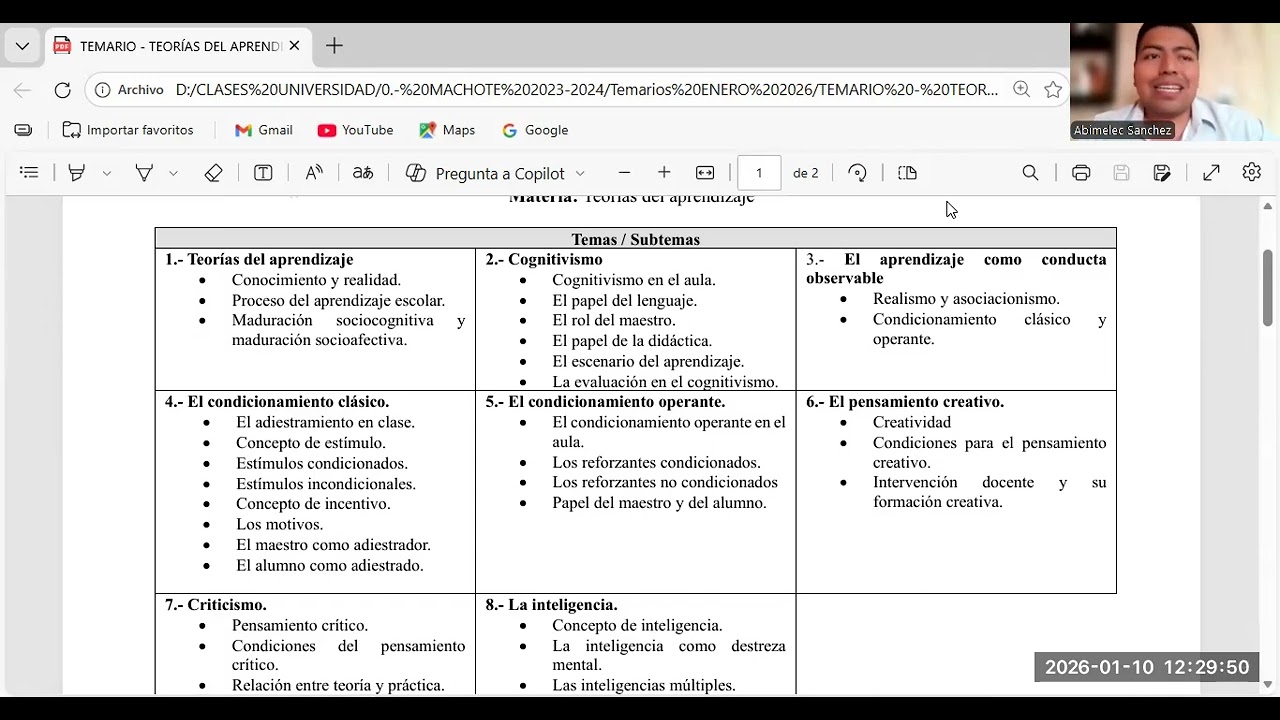Expand the Copilot dropdown chevron

coord(580,173)
